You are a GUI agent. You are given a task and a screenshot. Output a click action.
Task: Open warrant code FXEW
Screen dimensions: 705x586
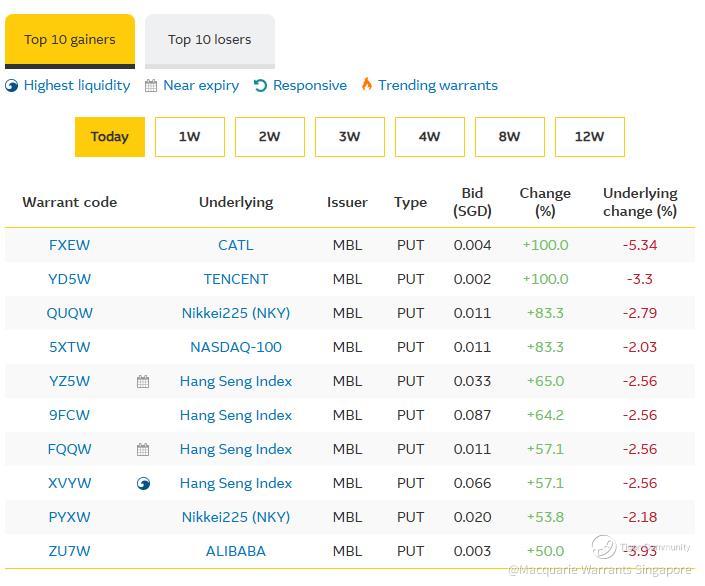tap(69, 245)
